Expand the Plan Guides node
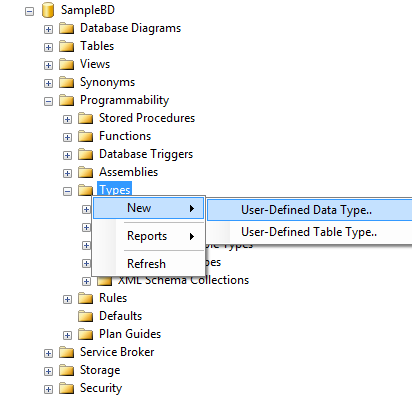Viewport: 412px width, 399px height. (67, 336)
